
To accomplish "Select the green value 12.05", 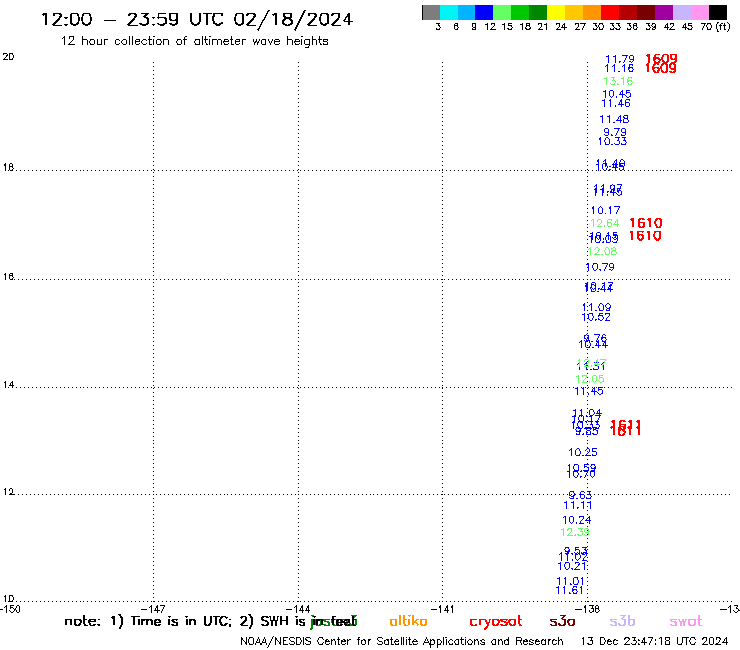I will point(589,379).
